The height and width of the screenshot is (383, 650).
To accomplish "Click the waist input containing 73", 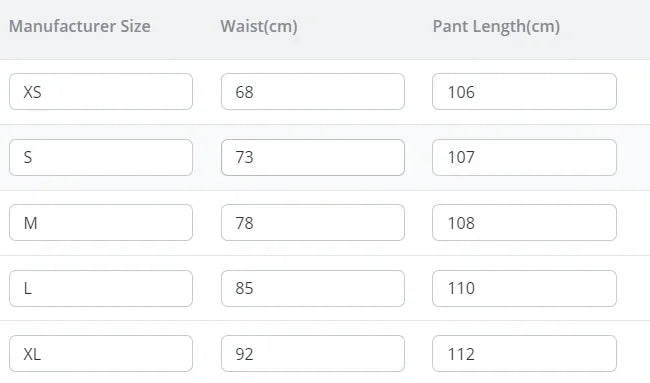I will [x=313, y=158].
